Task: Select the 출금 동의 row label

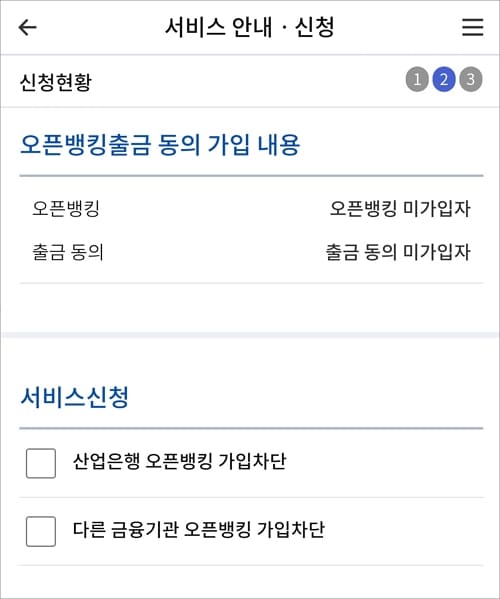Action: coord(68,253)
